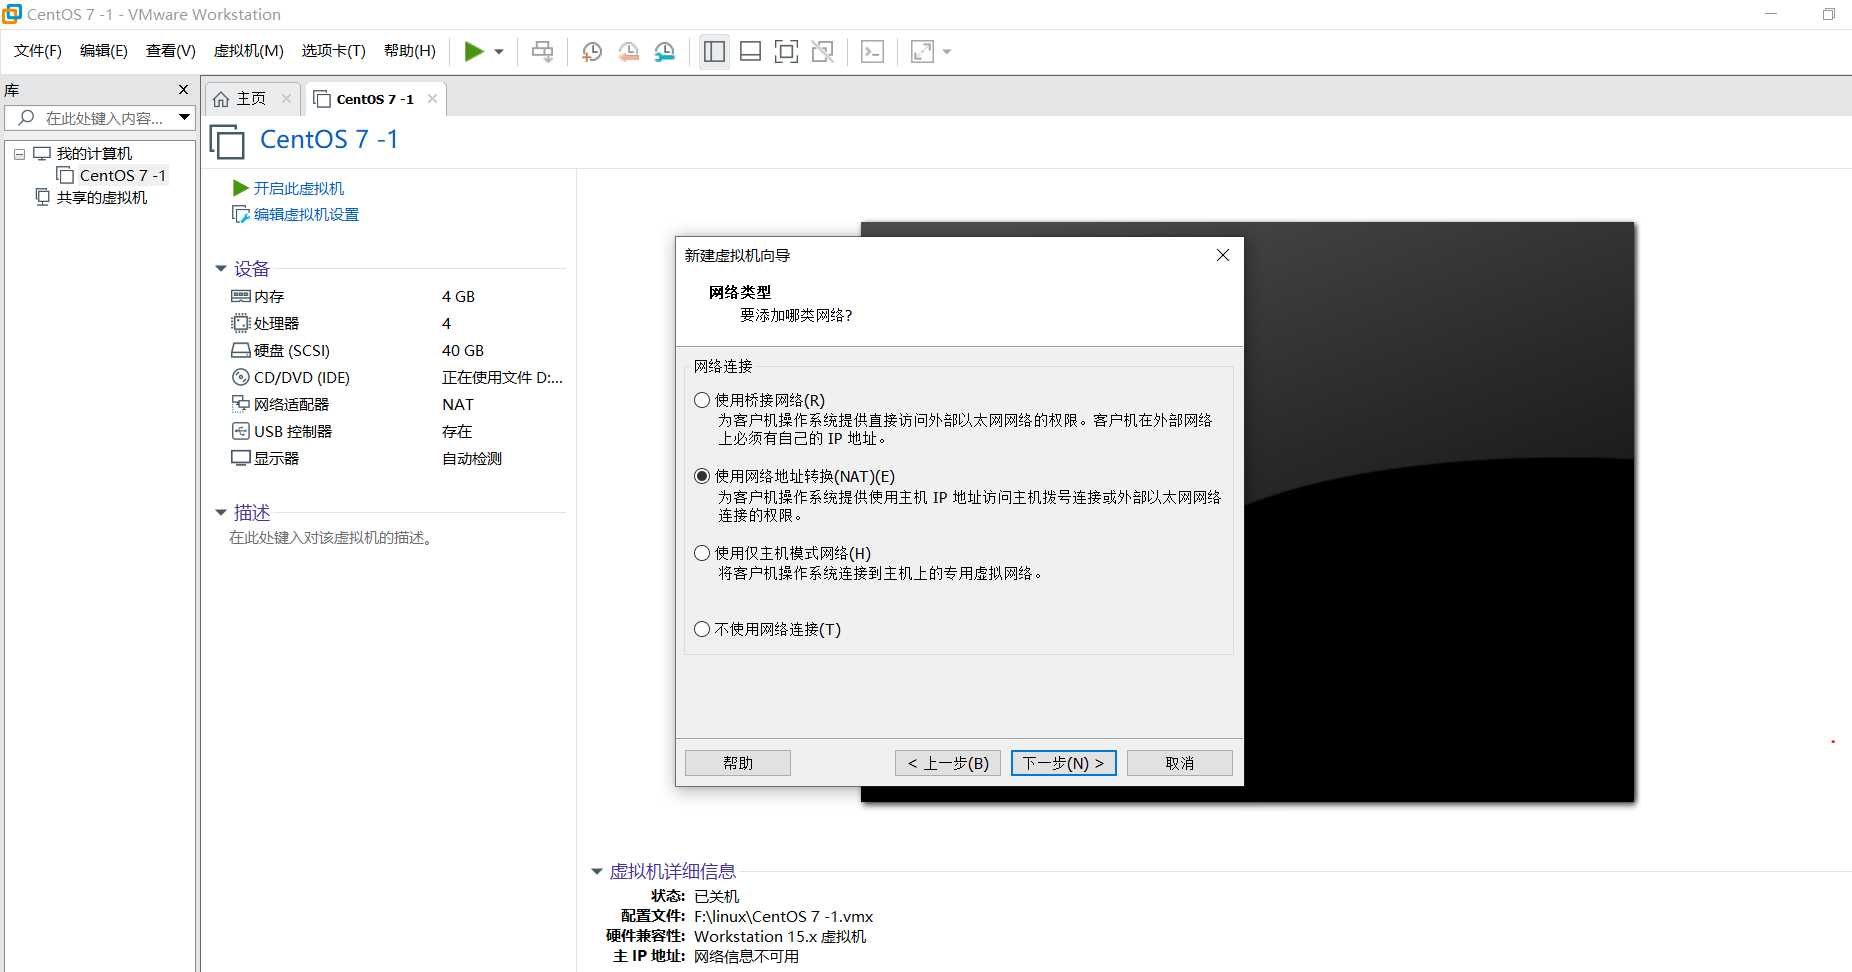Click the 40 GB disk value
1852x972 pixels.
[463, 350]
